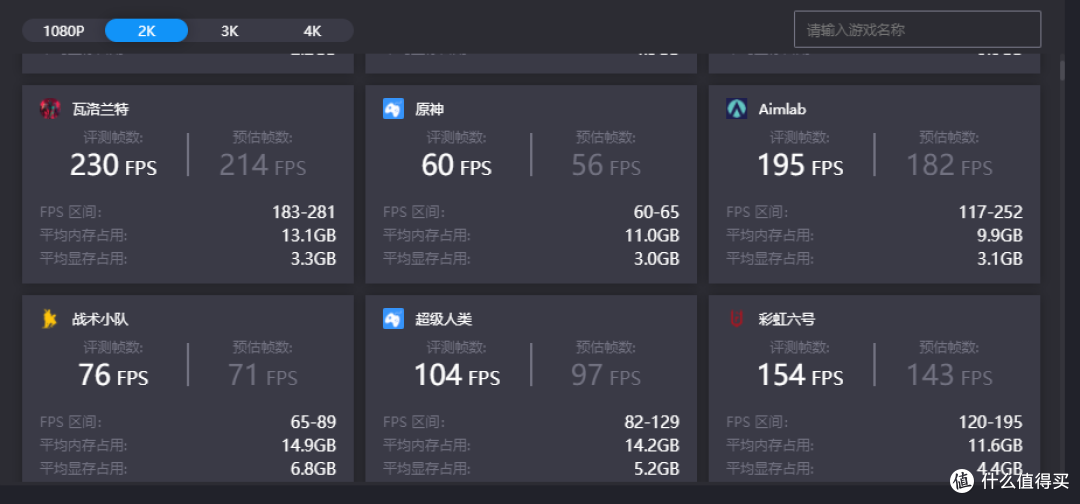The height and width of the screenshot is (504, 1080).
Task: Click the 原神 game icon
Action: [x=393, y=109]
